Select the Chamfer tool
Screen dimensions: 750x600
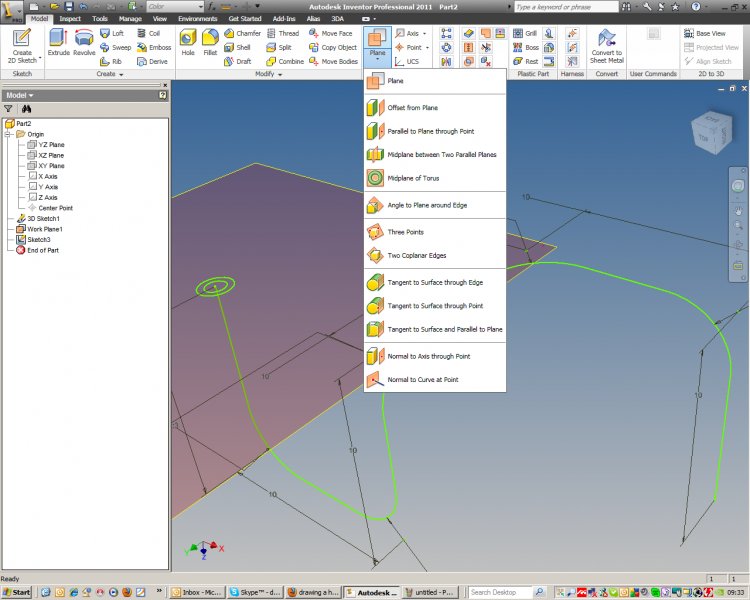click(x=243, y=33)
